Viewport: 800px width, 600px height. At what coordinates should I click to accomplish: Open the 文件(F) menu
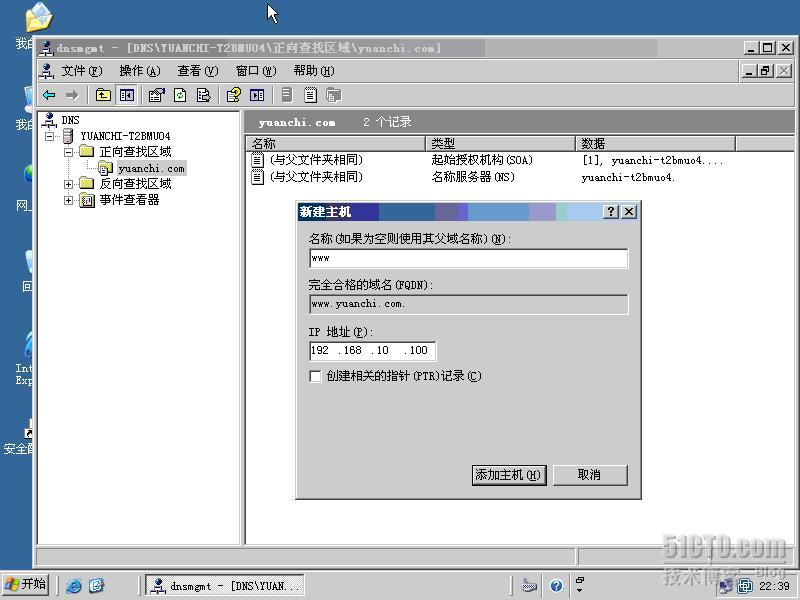[82, 71]
